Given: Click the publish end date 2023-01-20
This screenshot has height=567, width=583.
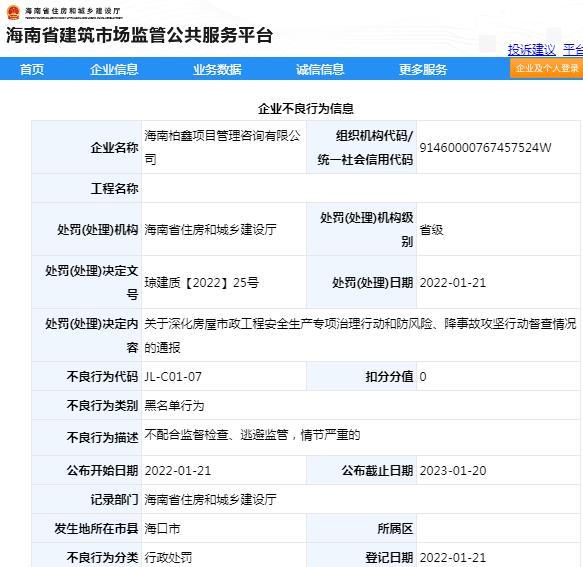Looking at the screenshot, I should 453,471.
